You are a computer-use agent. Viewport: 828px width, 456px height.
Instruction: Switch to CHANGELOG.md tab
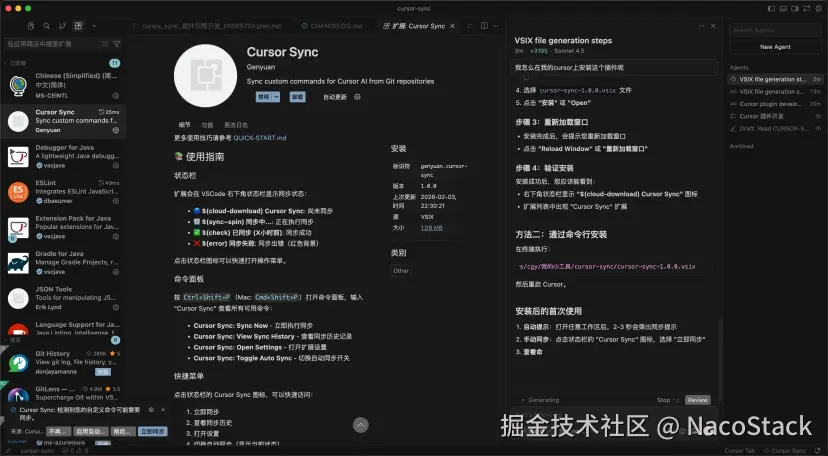tap(333, 26)
